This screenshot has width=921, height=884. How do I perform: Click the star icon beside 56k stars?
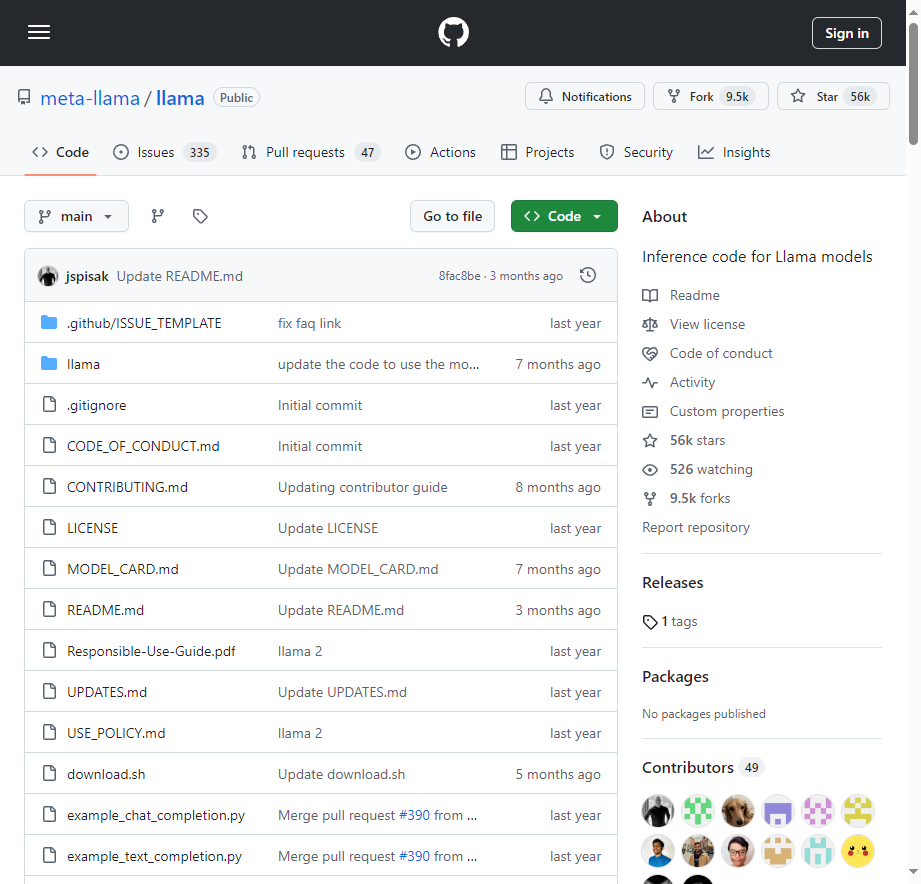(650, 441)
